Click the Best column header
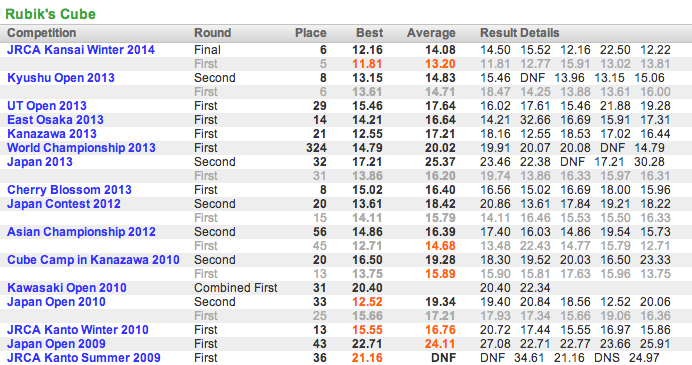The image size is (692, 365). tap(370, 33)
